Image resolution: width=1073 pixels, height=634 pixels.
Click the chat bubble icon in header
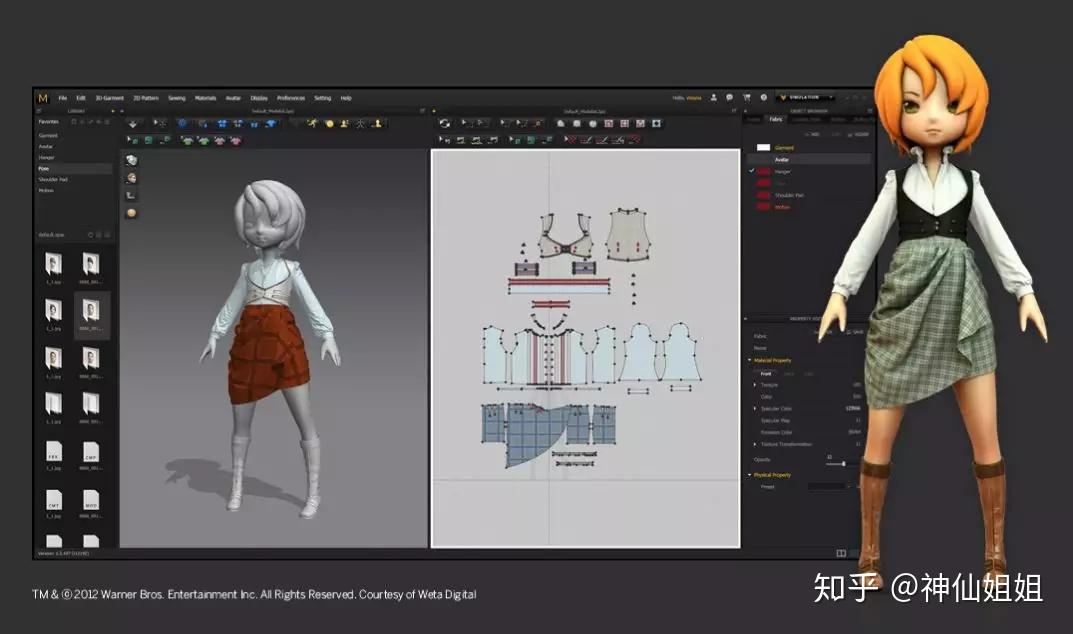pos(729,98)
